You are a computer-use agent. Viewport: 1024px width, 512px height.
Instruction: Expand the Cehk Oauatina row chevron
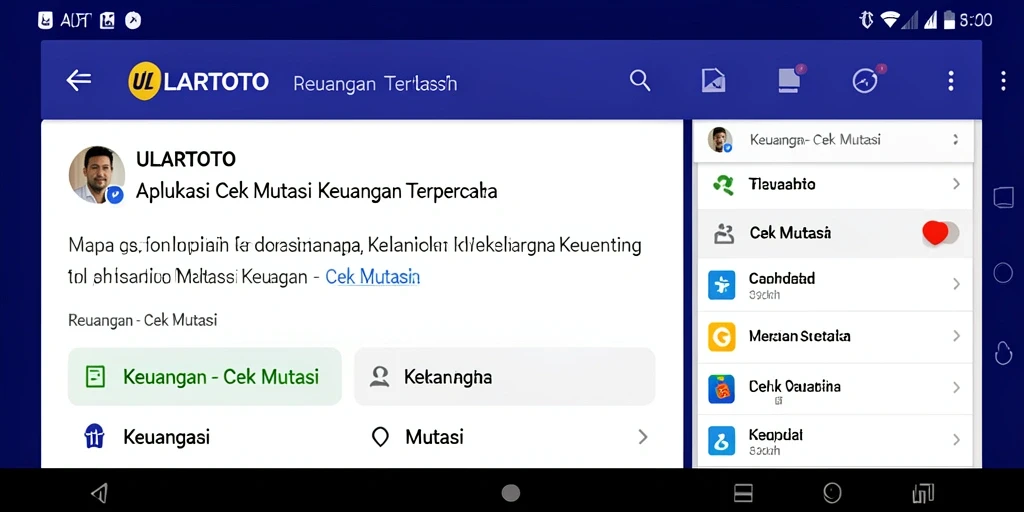(x=956, y=388)
